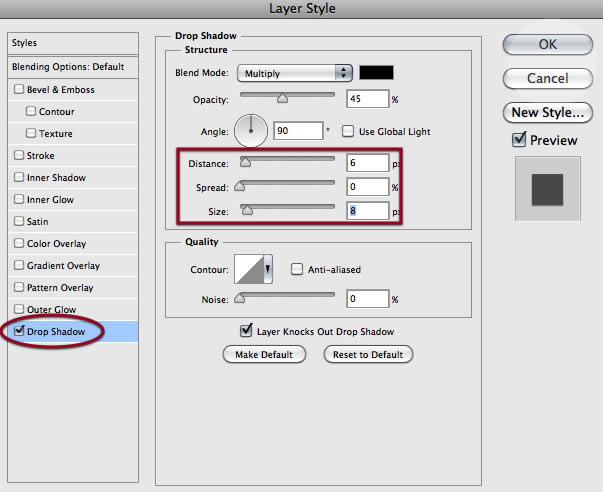Enable the Pattern Overlay checkbox
Viewport: 603px width, 492px height.
(18, 287)
